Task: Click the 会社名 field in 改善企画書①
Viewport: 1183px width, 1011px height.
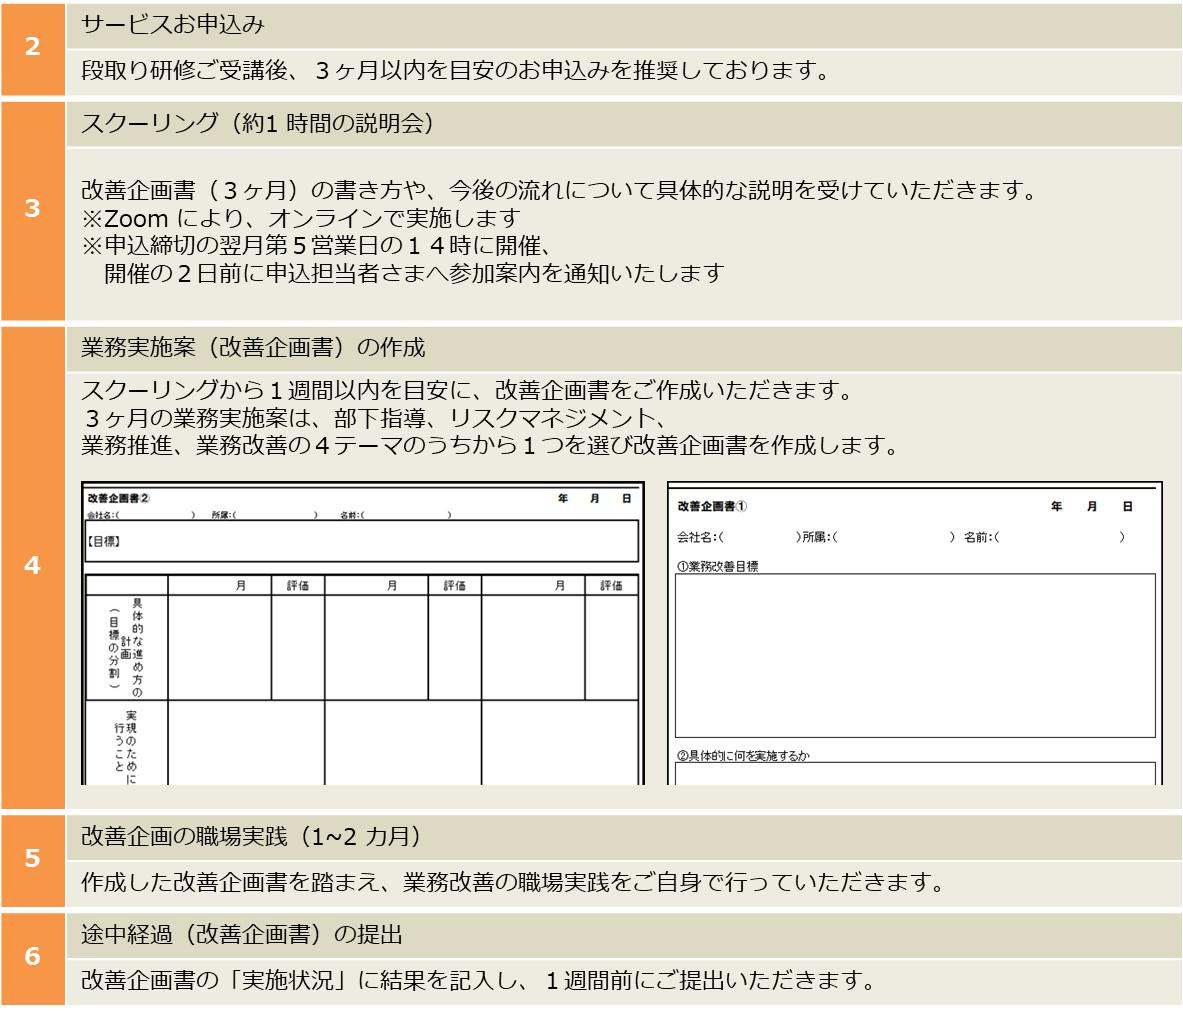Action: 738,537
